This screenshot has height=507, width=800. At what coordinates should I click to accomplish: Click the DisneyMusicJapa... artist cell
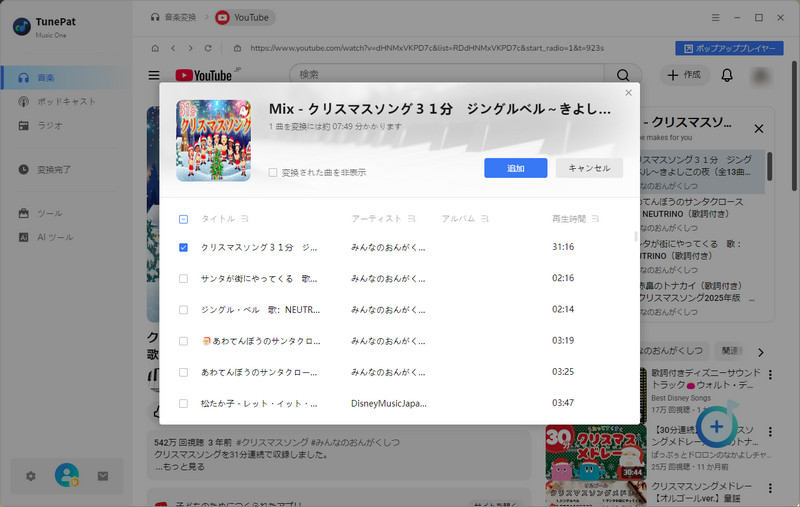(388, 403)
